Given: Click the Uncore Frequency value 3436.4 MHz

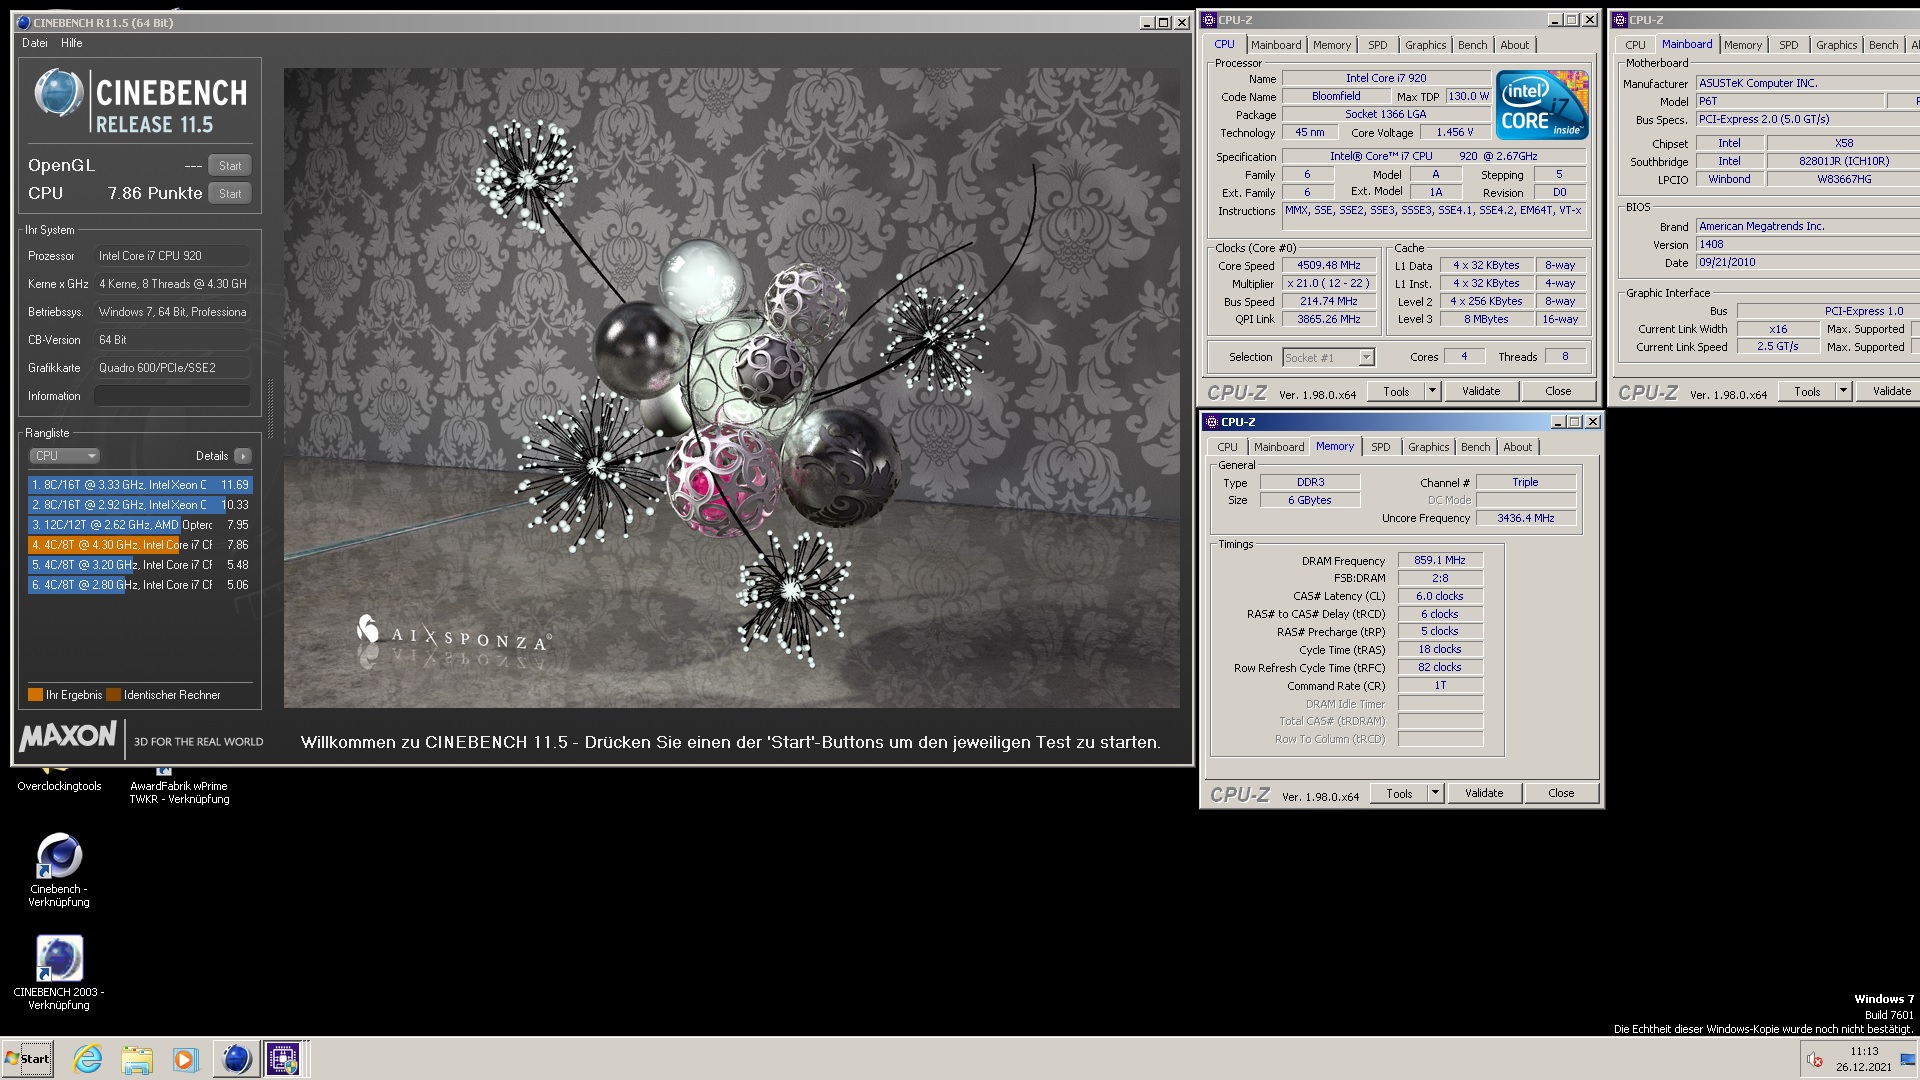Looking at the screenshot, I should pos(1526,518).
